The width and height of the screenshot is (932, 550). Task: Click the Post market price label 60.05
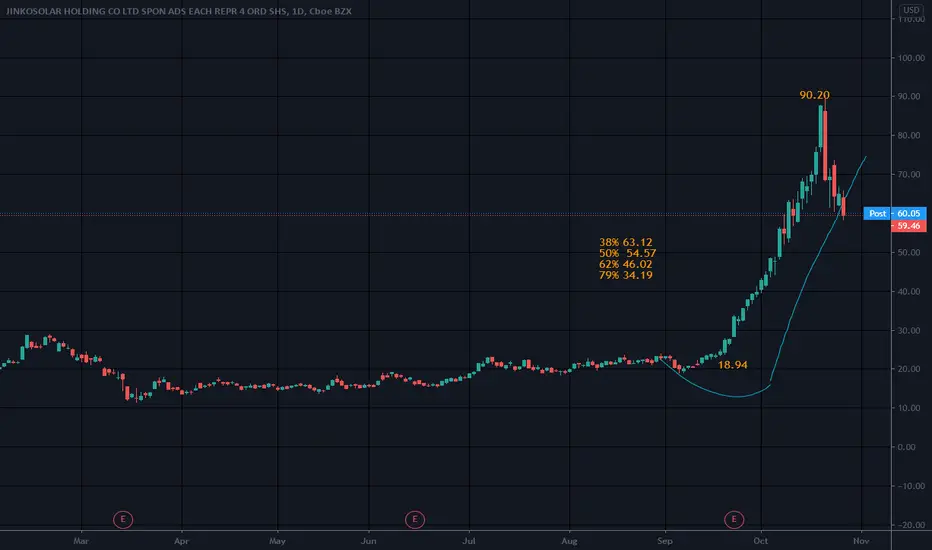(895, 213)
